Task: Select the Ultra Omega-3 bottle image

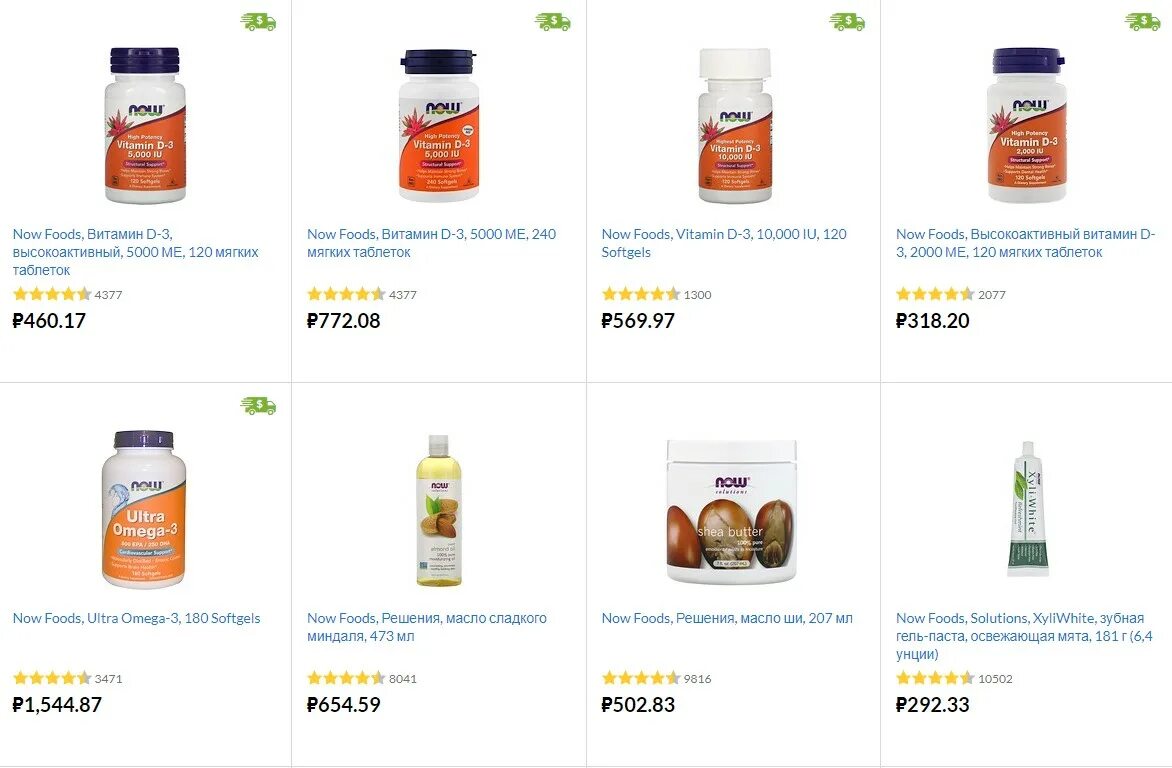Action: click(x=144, y=509)
